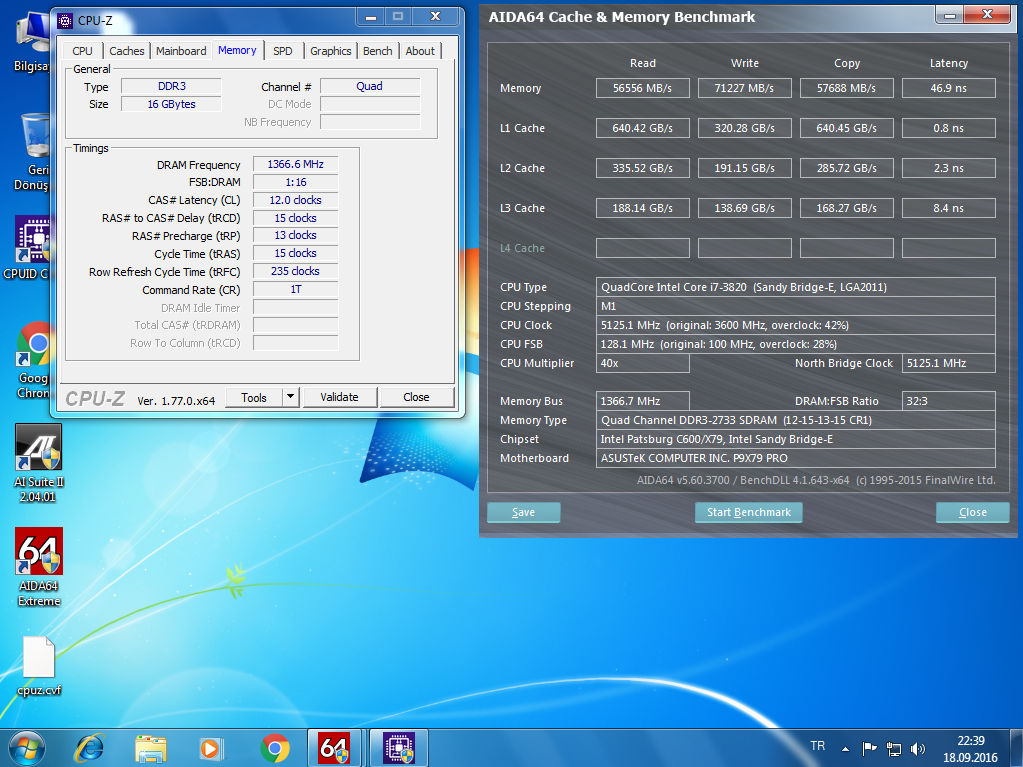The height and width of the screenshot is (767, 1023).
Task: Select the memory Size field 16 GBytes
Action: click(172, 104)
